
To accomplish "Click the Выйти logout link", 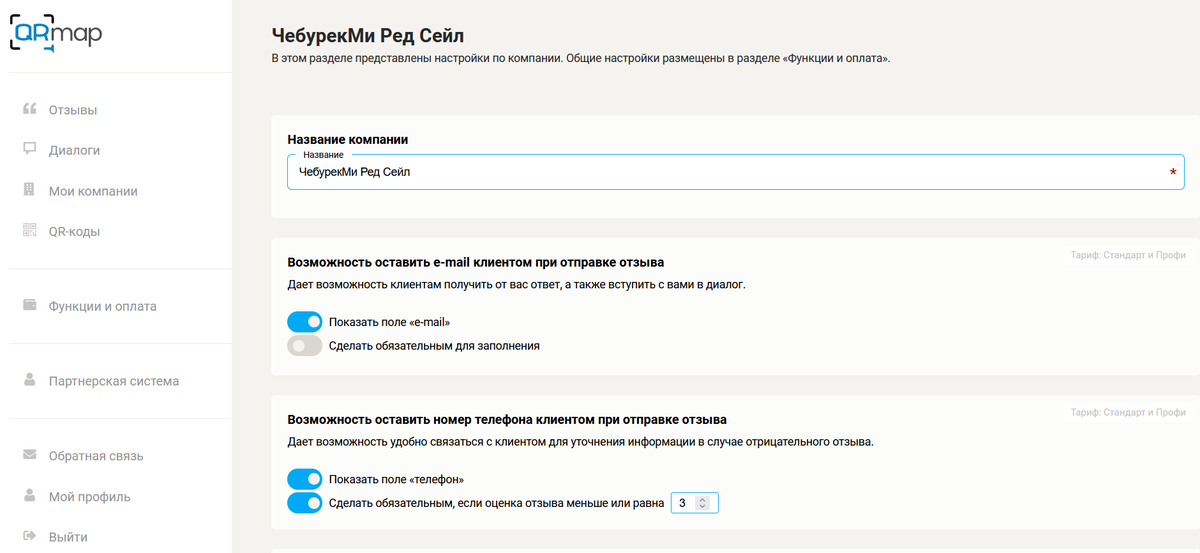I will [x=68, y=537].
